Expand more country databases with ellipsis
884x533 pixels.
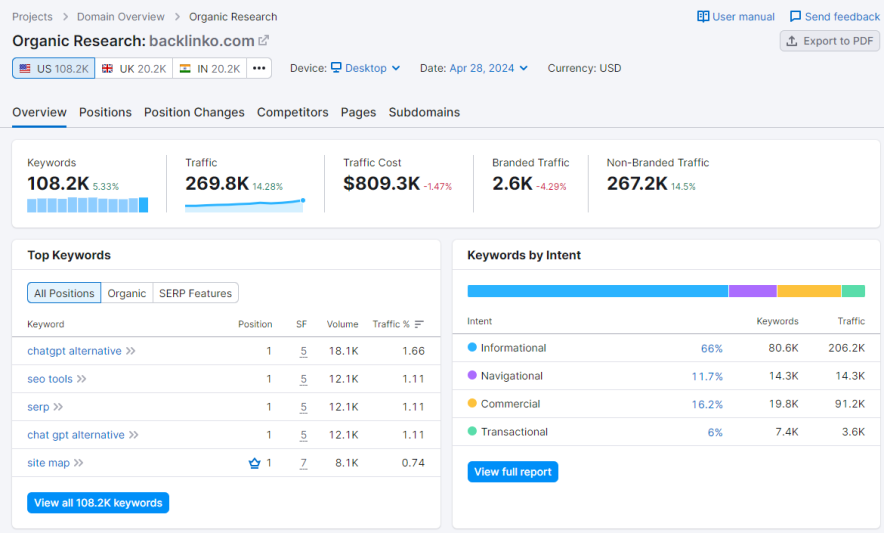click(x=259, y=68)
